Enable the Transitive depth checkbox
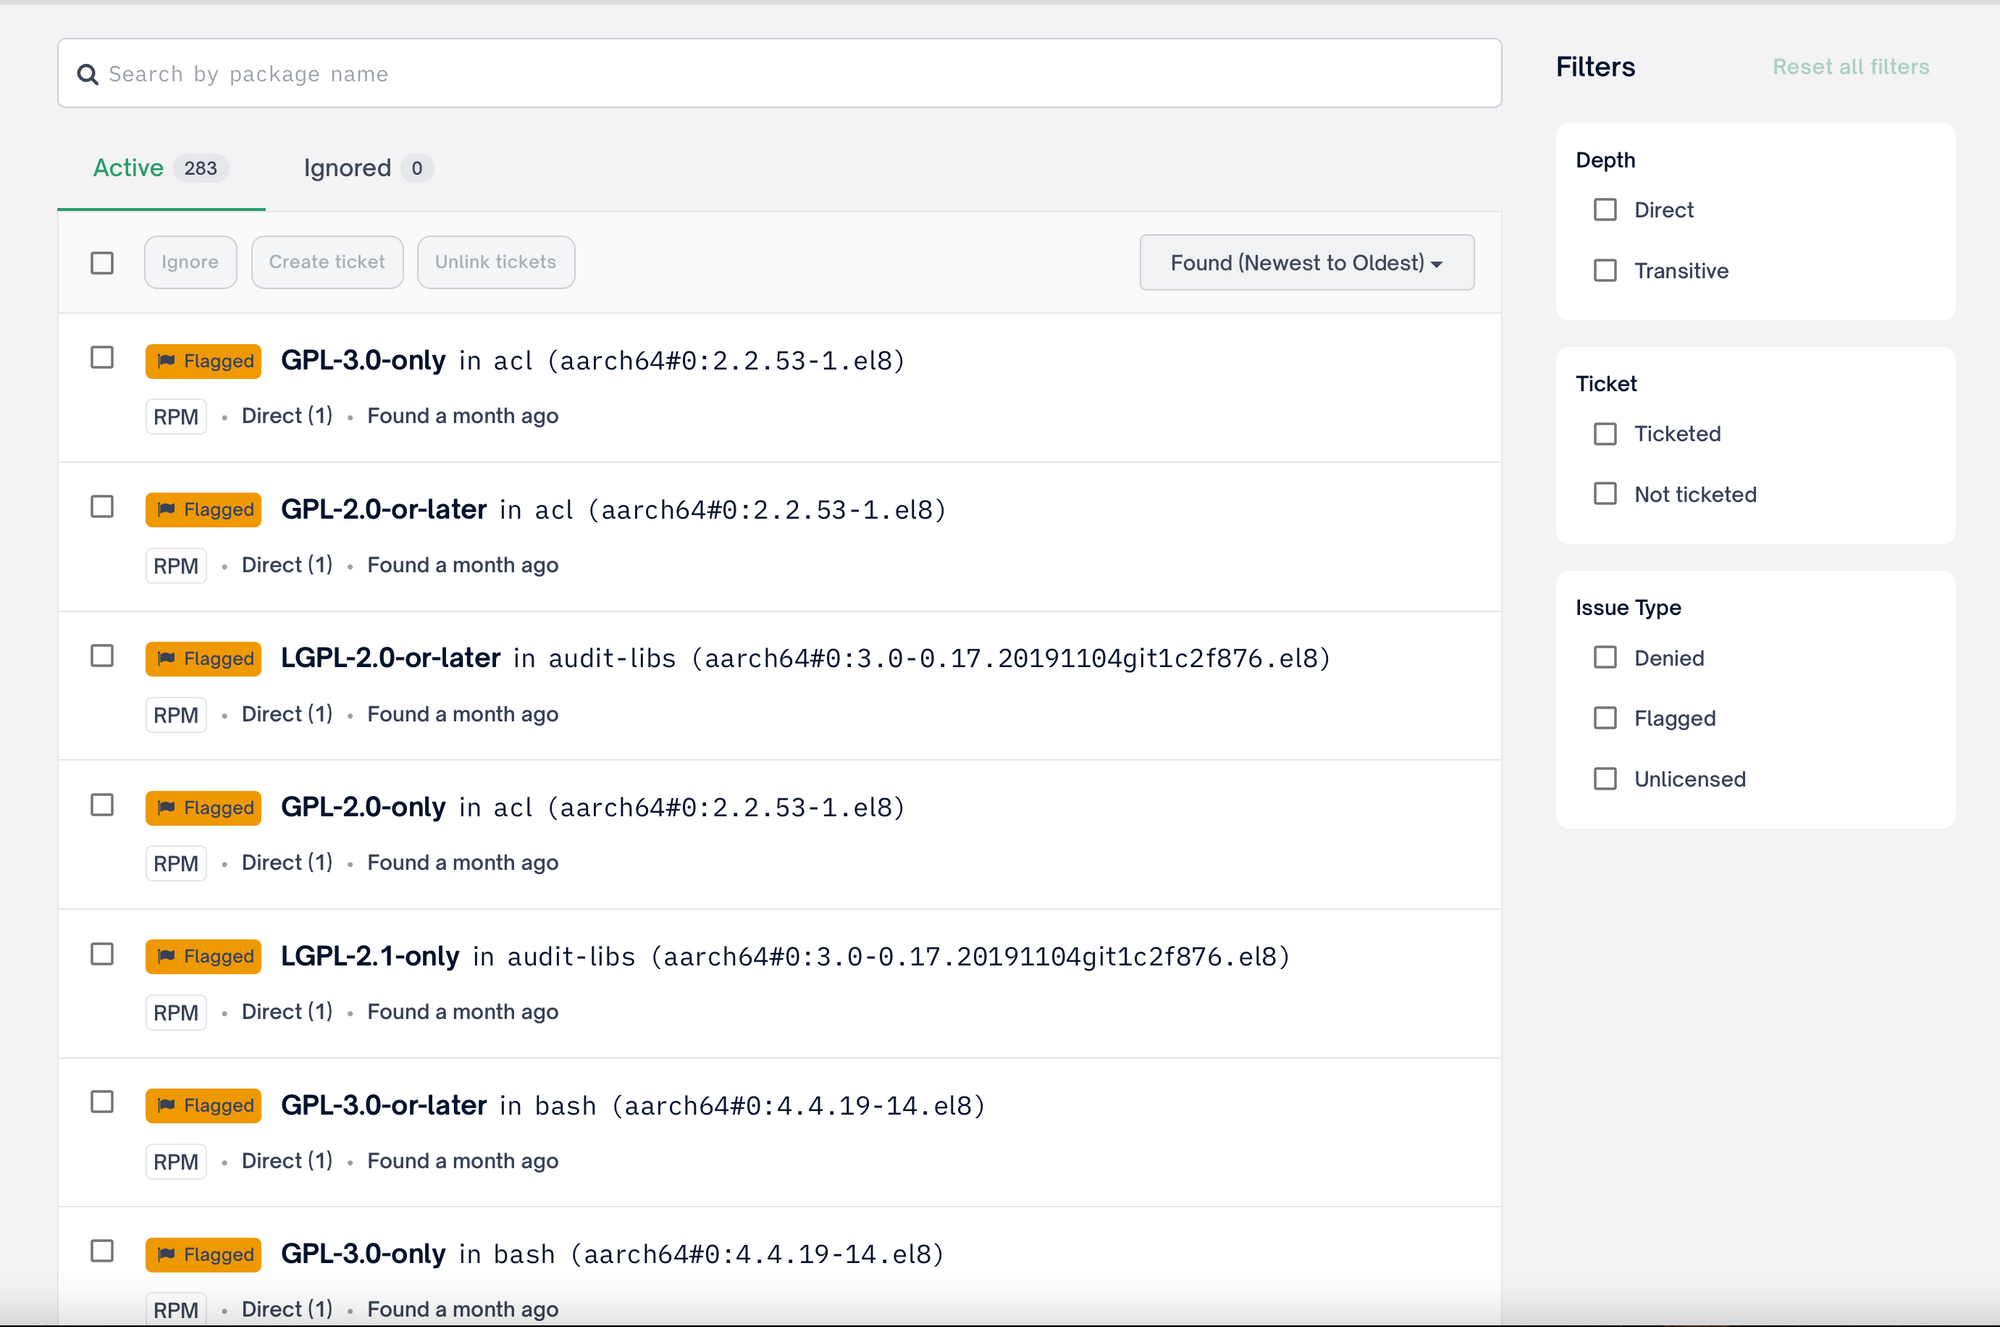Screen dimensions: 2000x1327 pyautogui.click(x=1606, y=270)
